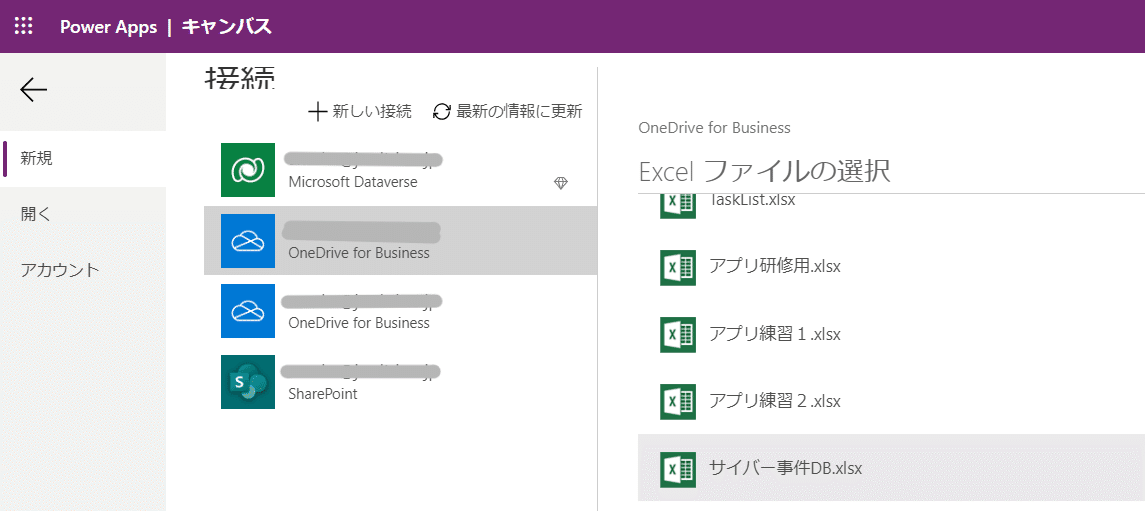The width and height of the screenshot is (1145, 511).
Task: Click the Microsoft Dataverse connection icon
Action: pyautogui.click(x=248, y=170)
